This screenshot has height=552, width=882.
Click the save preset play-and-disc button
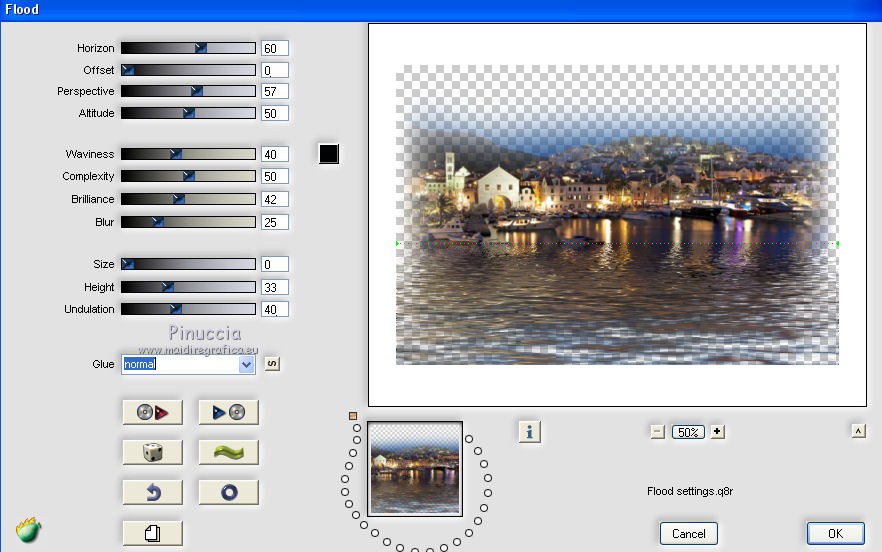228,412
